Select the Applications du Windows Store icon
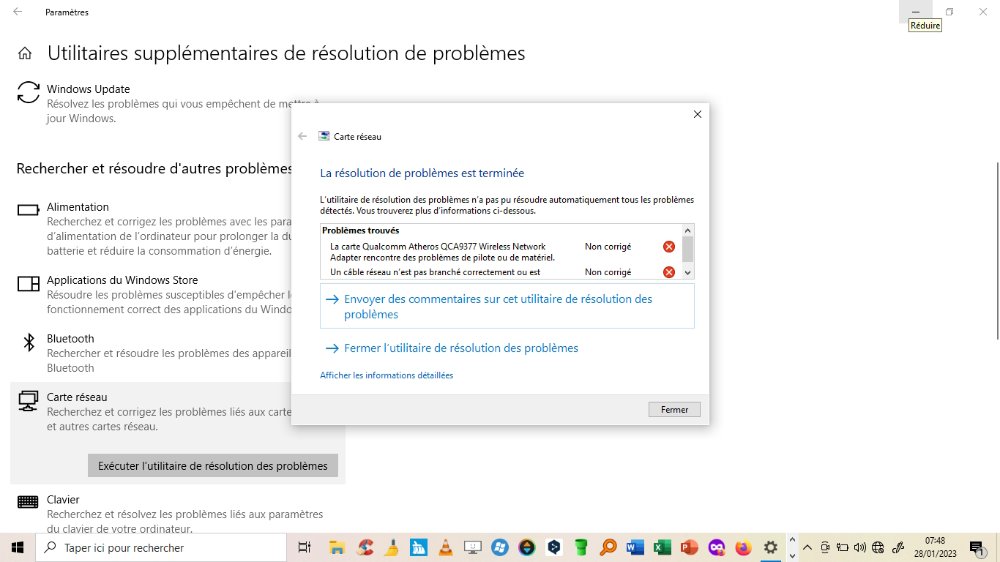 pos(28,283)
